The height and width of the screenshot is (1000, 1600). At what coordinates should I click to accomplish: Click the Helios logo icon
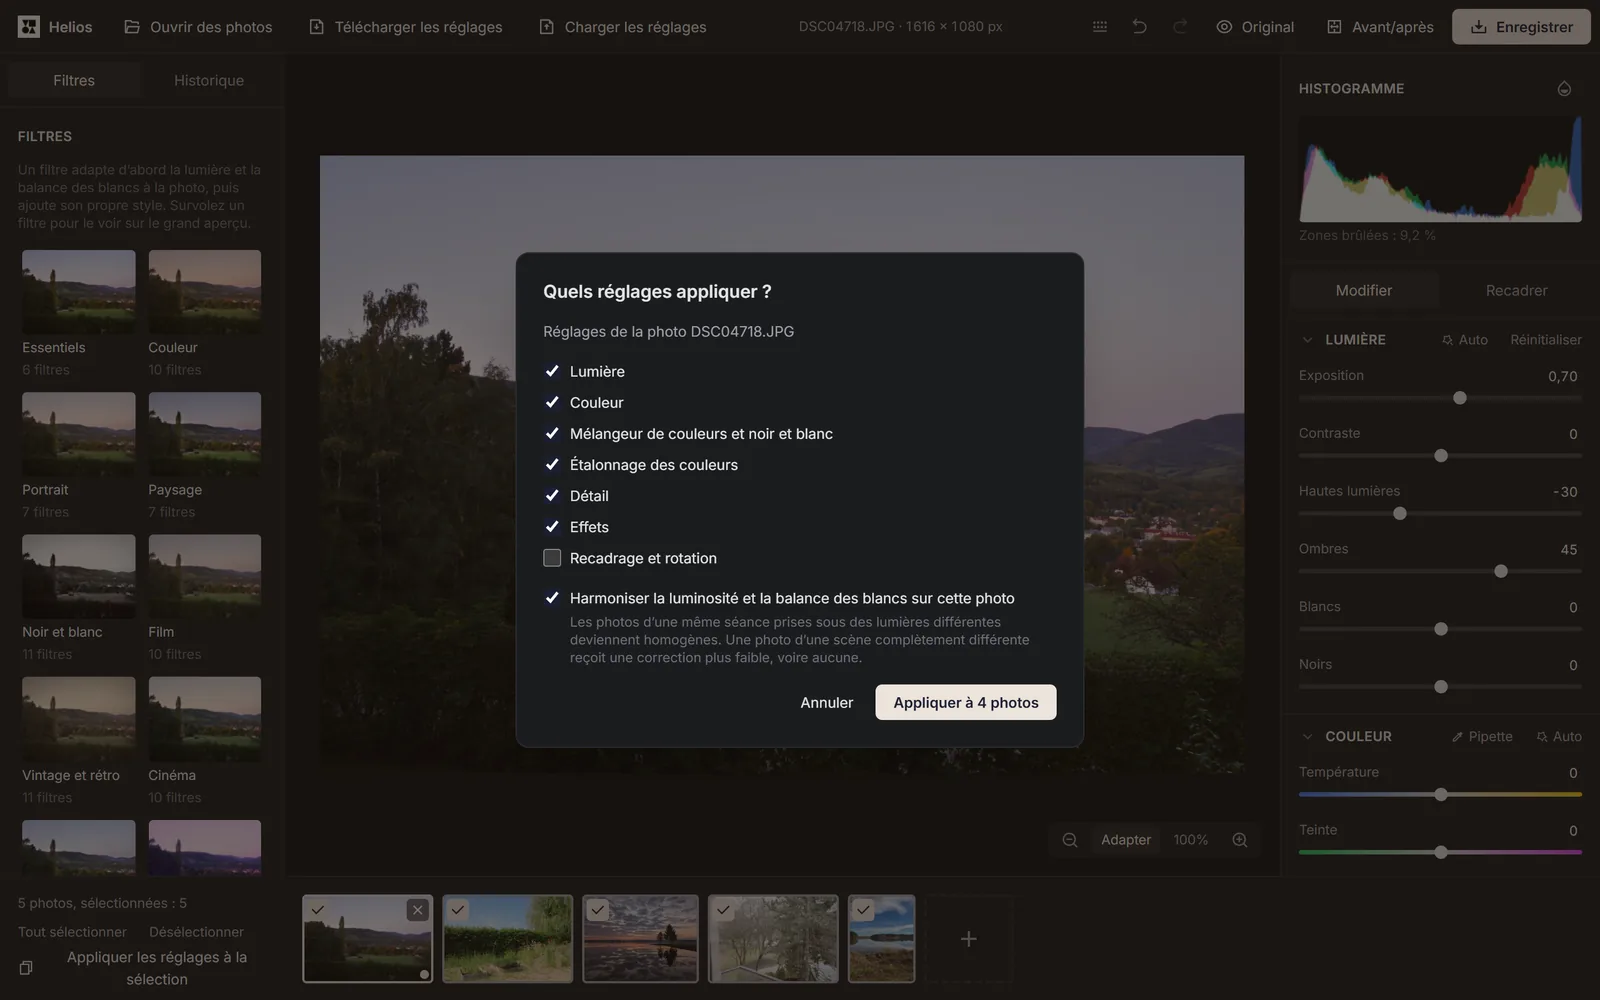29,27
